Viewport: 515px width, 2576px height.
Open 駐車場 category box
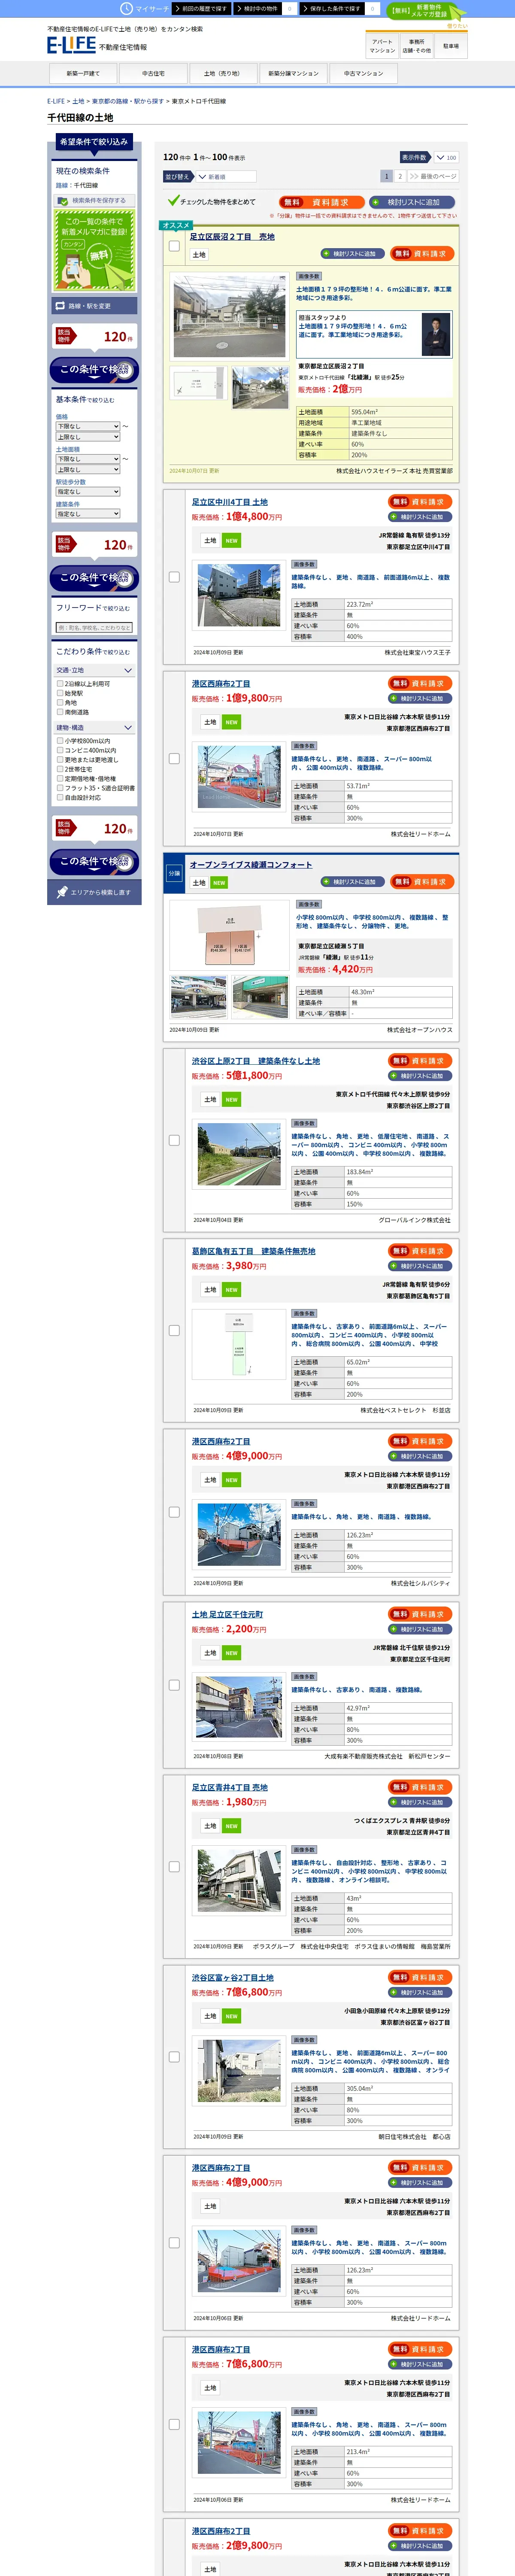(451, 46)
